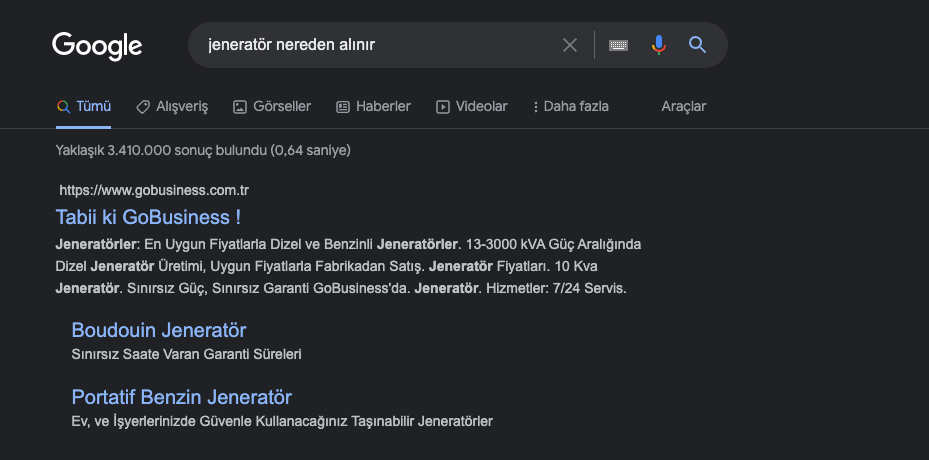The image size is (929, 460).
Task: Switch to the Görseller tab
Action: (272, 107)
